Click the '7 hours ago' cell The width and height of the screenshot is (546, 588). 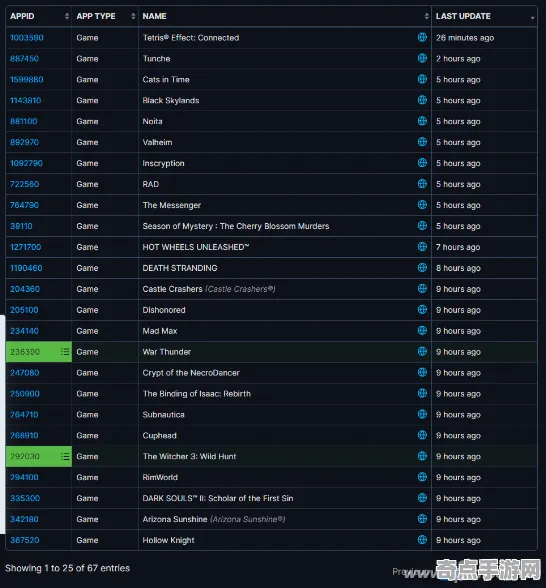(484, 247)
